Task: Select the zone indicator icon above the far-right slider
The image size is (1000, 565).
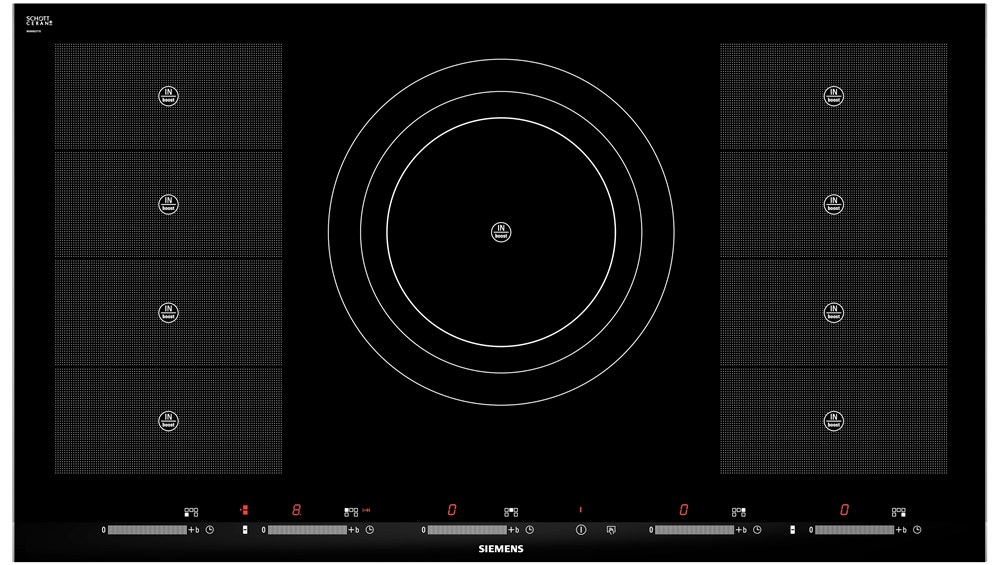Action: pos(898,511)
